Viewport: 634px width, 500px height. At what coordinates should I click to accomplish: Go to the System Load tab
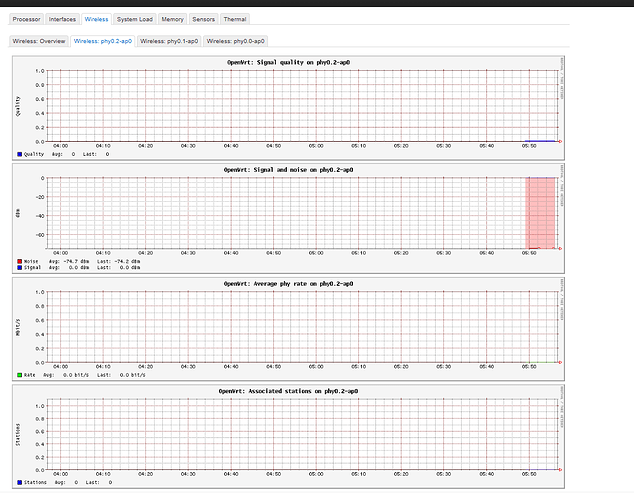click(134, 19)
